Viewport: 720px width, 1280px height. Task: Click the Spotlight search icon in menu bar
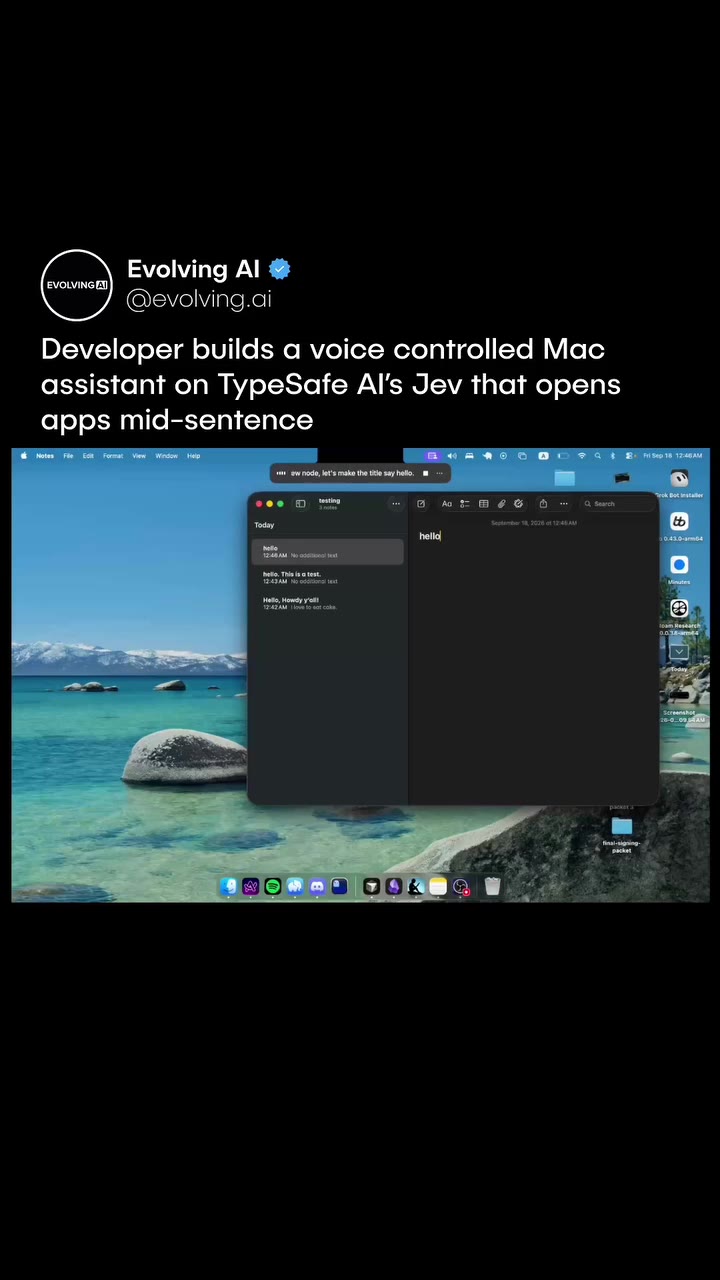[597, 456]
